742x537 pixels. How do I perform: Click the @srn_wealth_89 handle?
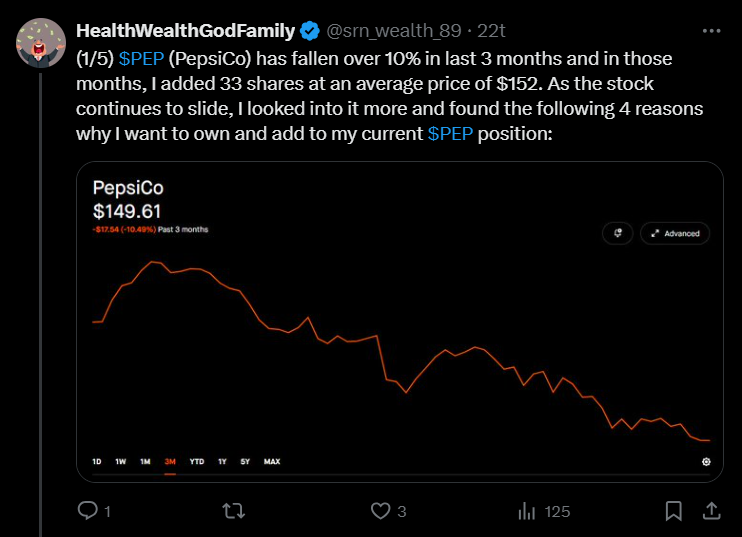pyautogui.click(x=394, y=31)
